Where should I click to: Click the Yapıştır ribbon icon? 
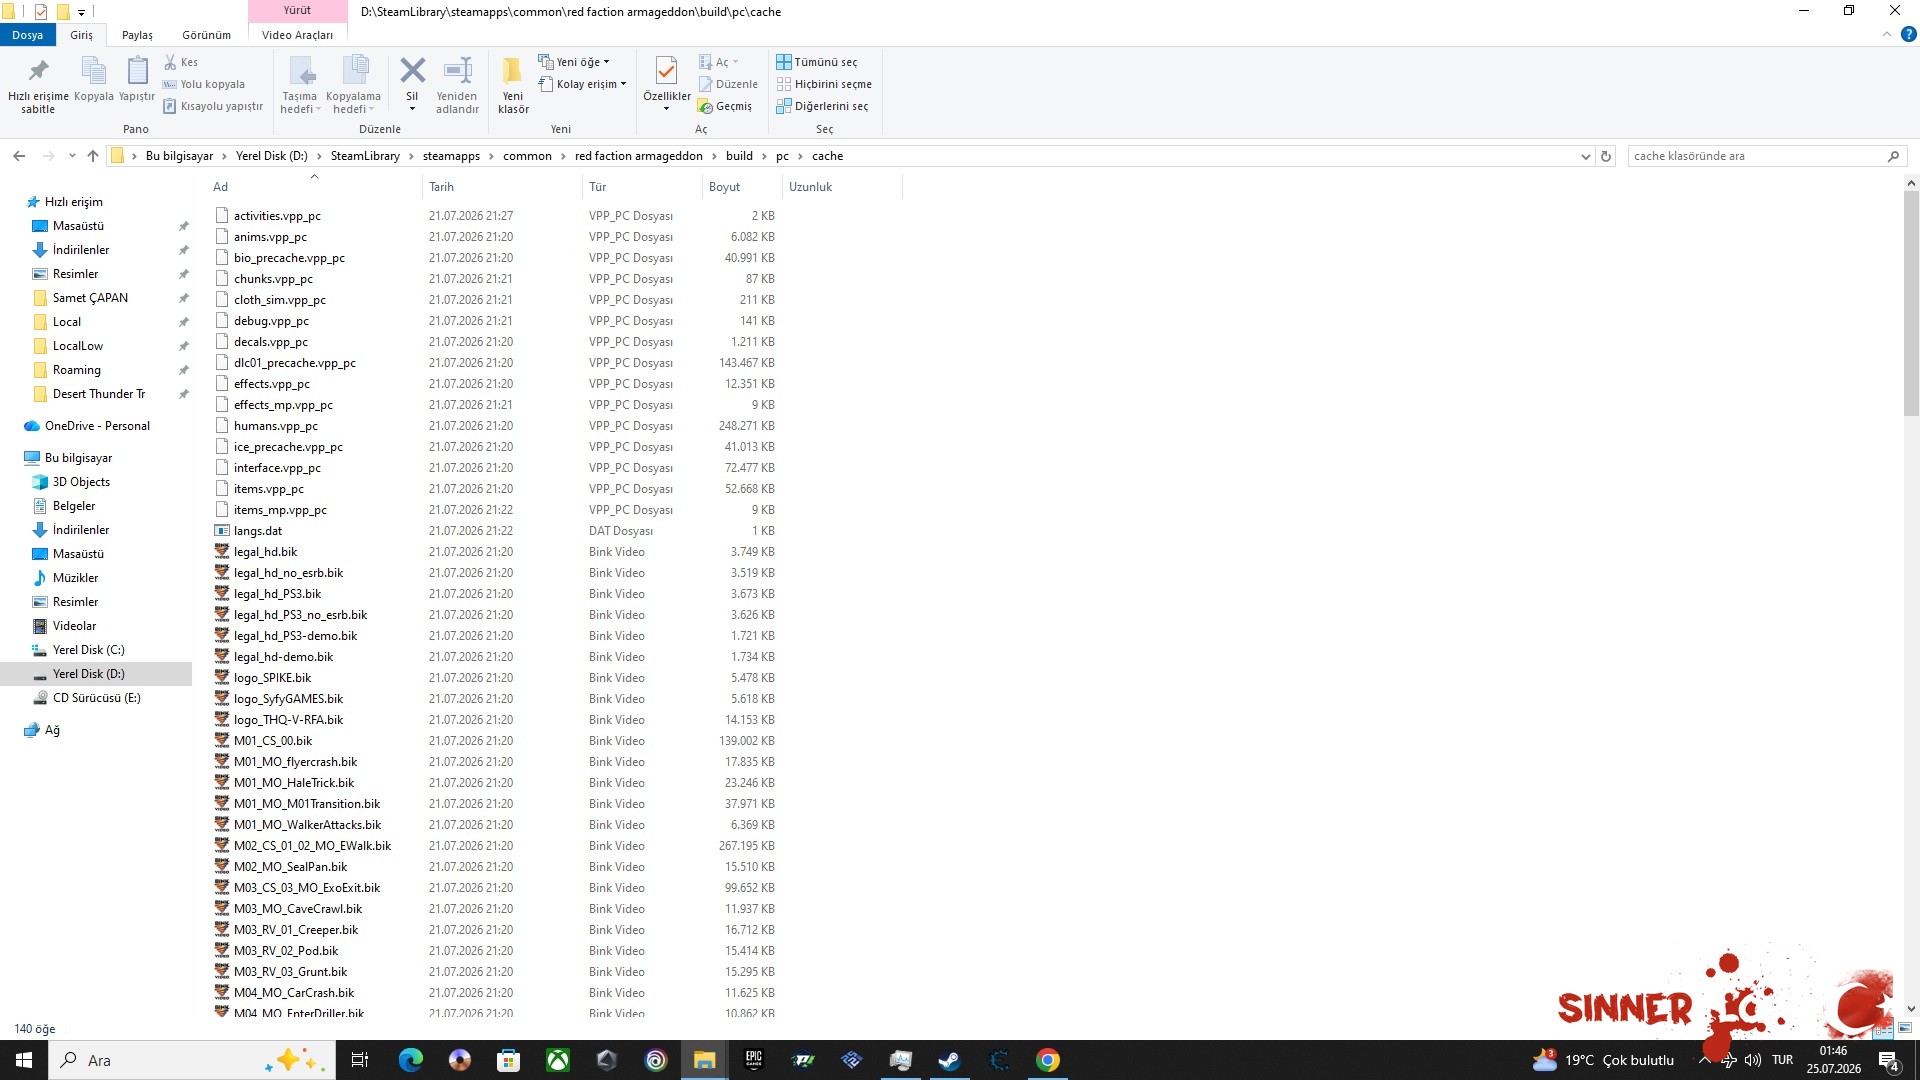(137, 80)
